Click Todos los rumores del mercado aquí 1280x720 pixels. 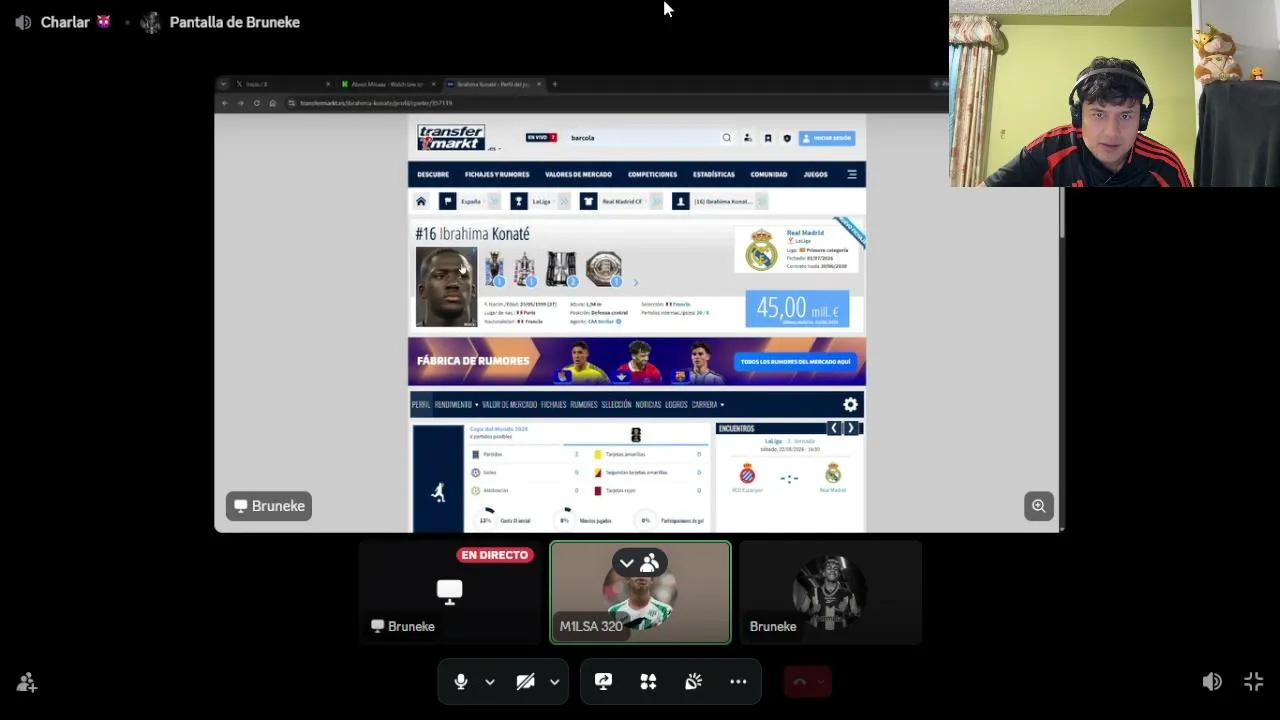pyautogui.click(x=796, y=361)
